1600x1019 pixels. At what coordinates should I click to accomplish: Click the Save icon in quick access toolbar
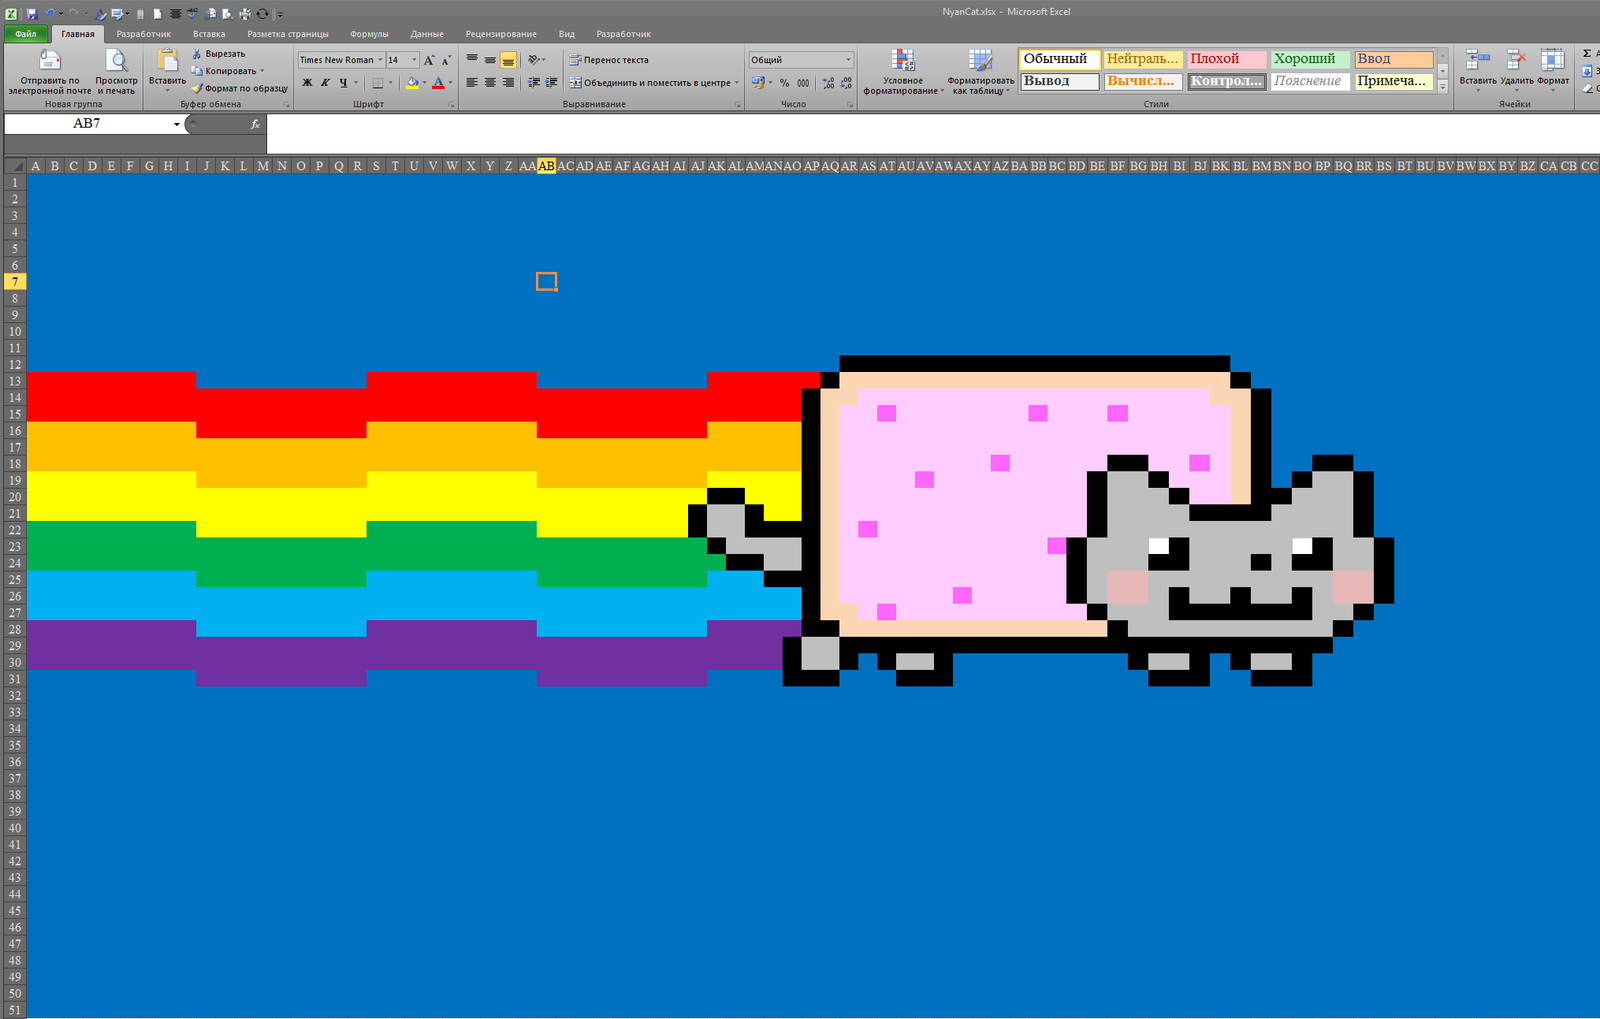click(x=32, y=13)
